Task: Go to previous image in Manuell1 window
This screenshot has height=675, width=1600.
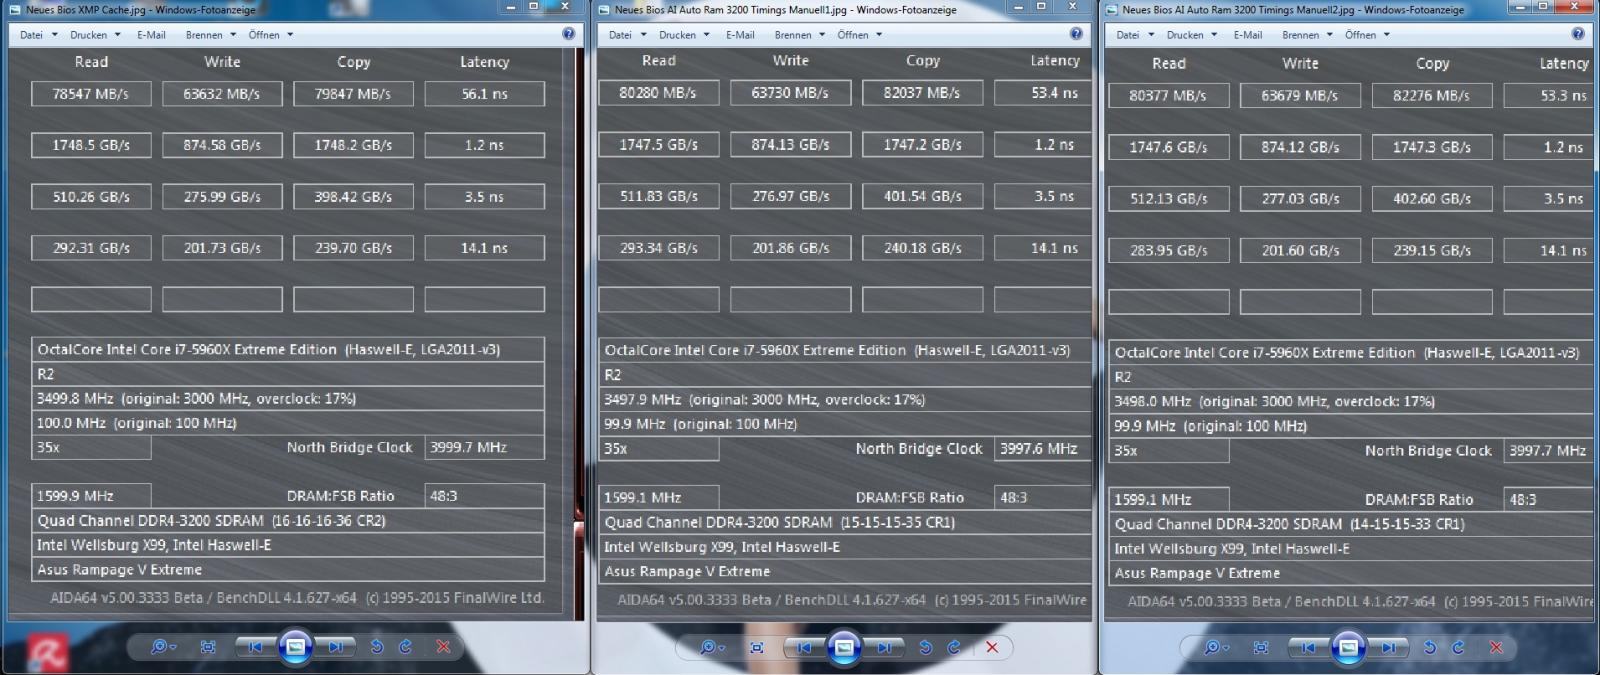Action: 804,647
